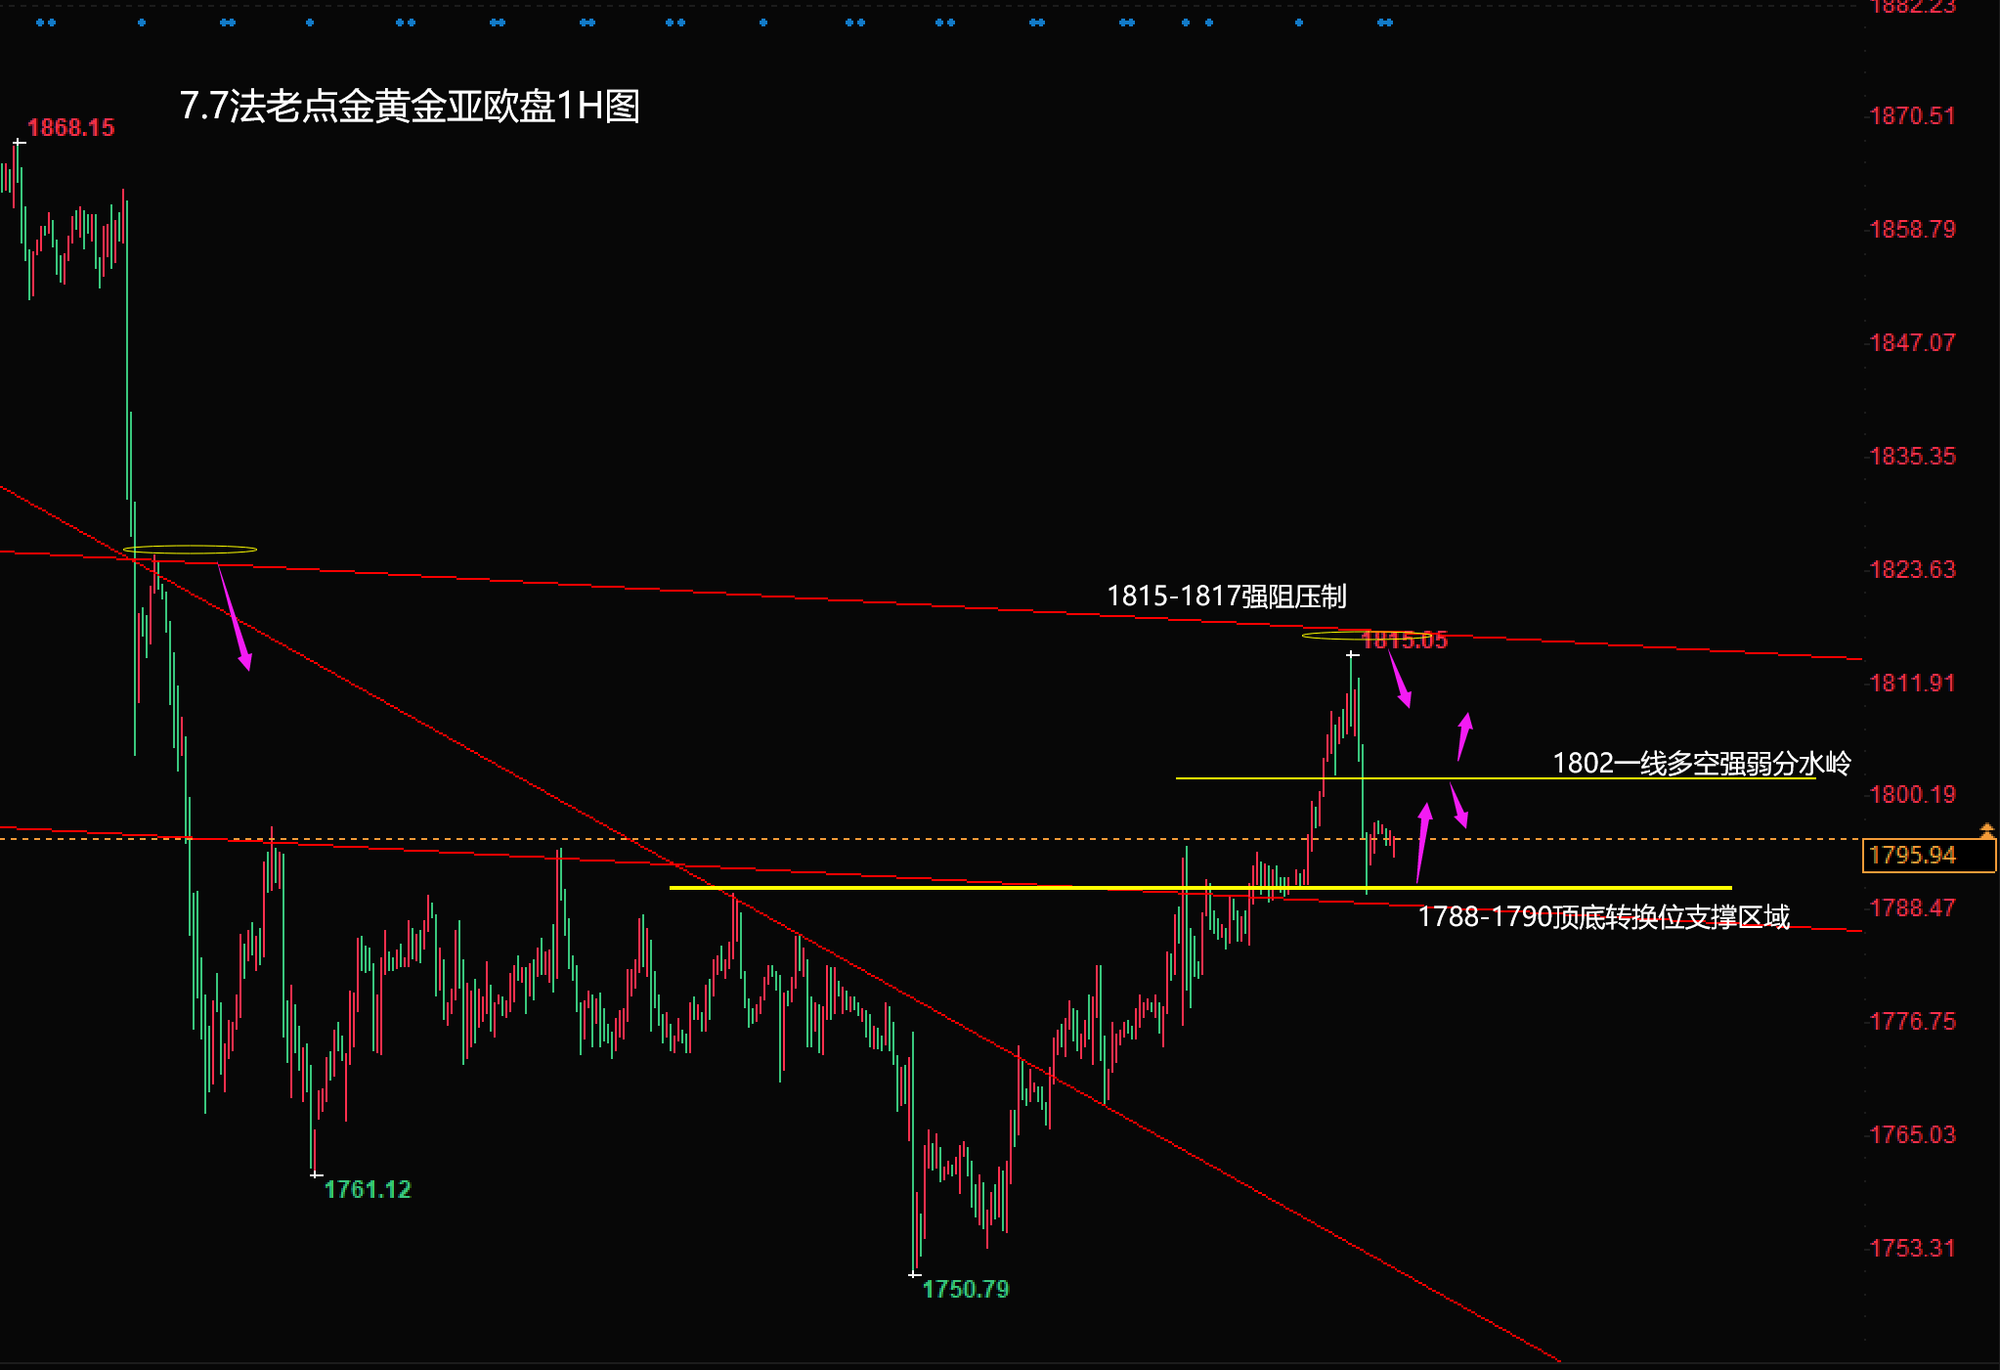Image resolution: width=2000 pixels, height=1370 pixels.
Task: Click the 1868.15 high price label
Action: (71, 128)
